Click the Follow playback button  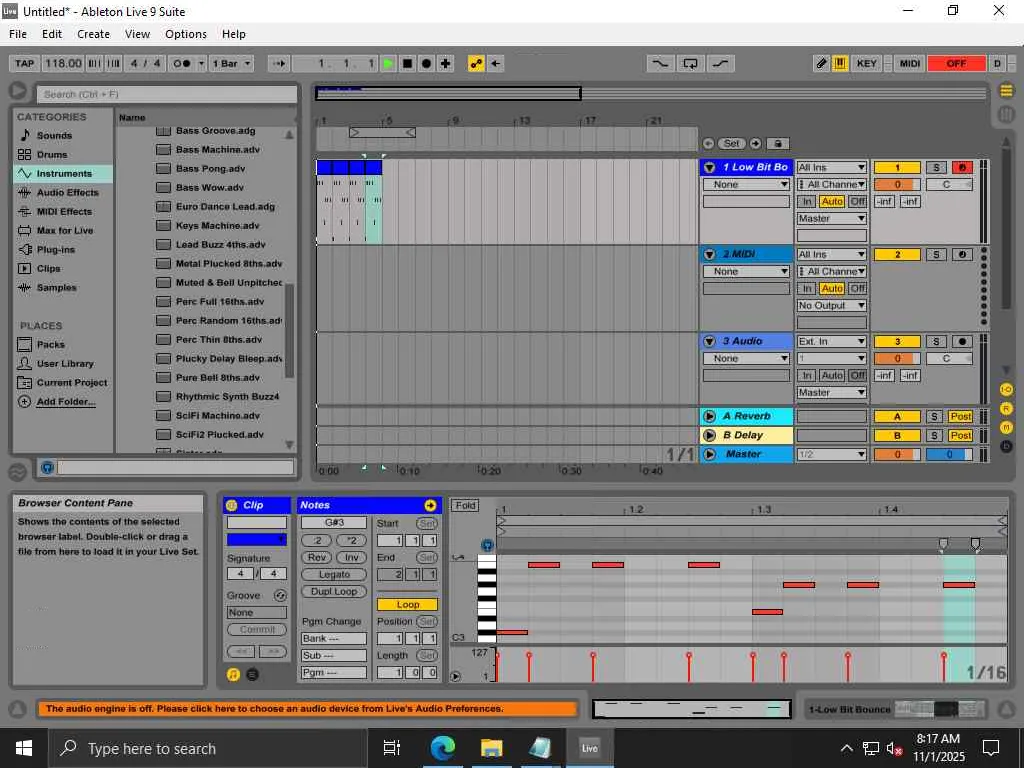pos(279,63)
